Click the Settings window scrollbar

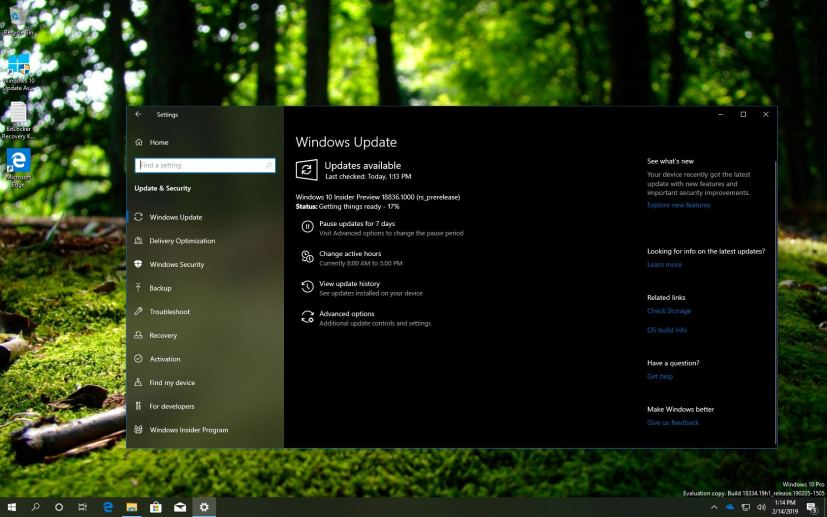pyautogui.click(x=775, y=302)
